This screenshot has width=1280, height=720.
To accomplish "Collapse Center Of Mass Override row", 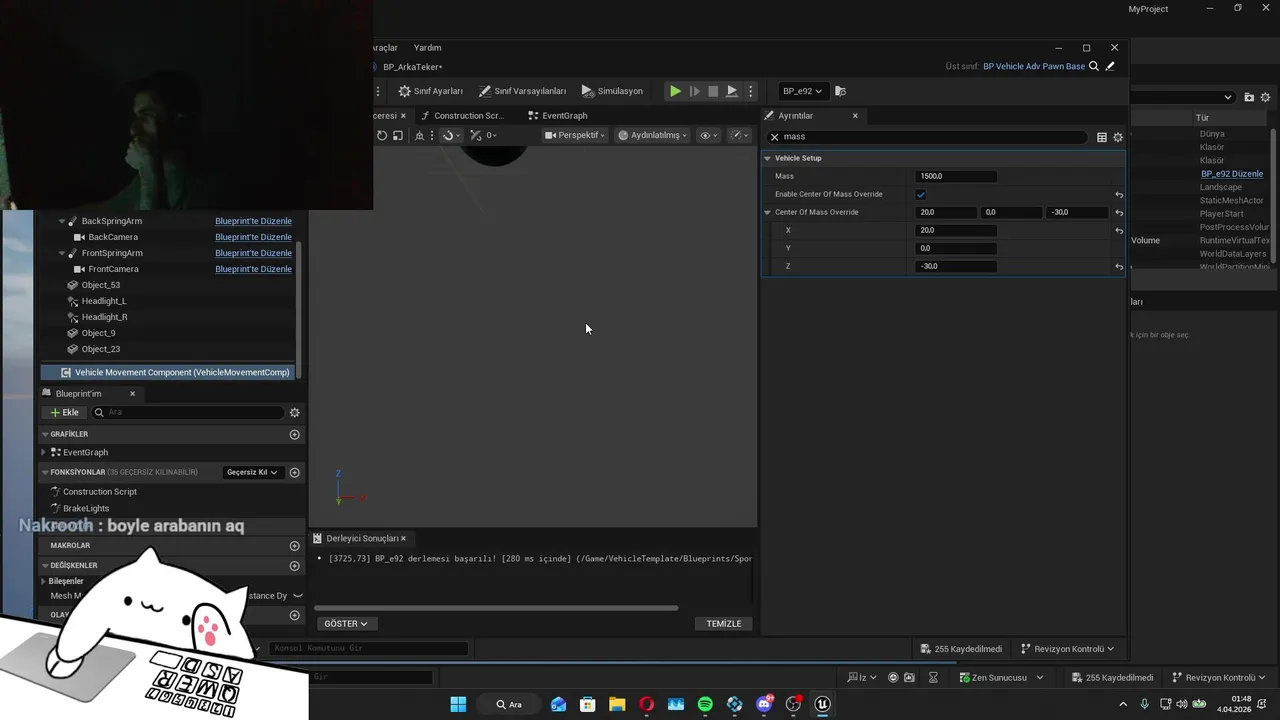I will [768, 212].
